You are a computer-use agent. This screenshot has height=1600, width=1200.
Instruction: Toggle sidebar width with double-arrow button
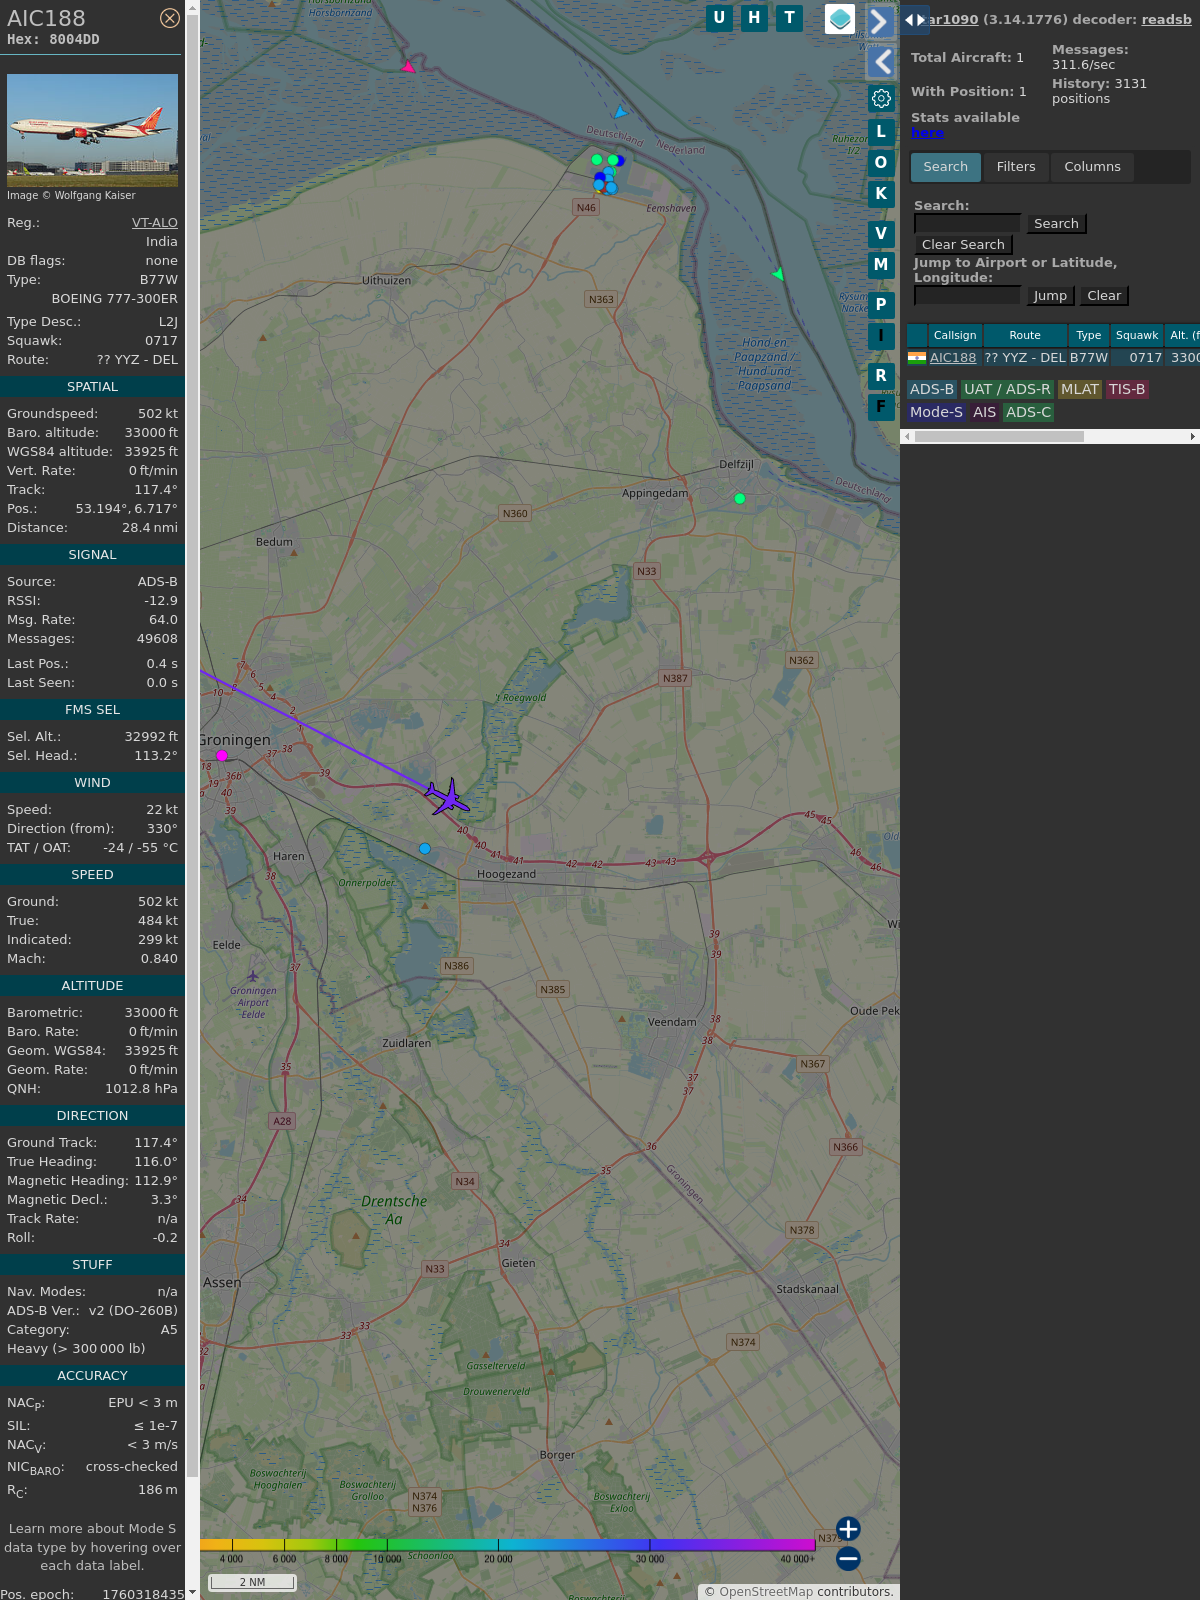pos(914,19)
